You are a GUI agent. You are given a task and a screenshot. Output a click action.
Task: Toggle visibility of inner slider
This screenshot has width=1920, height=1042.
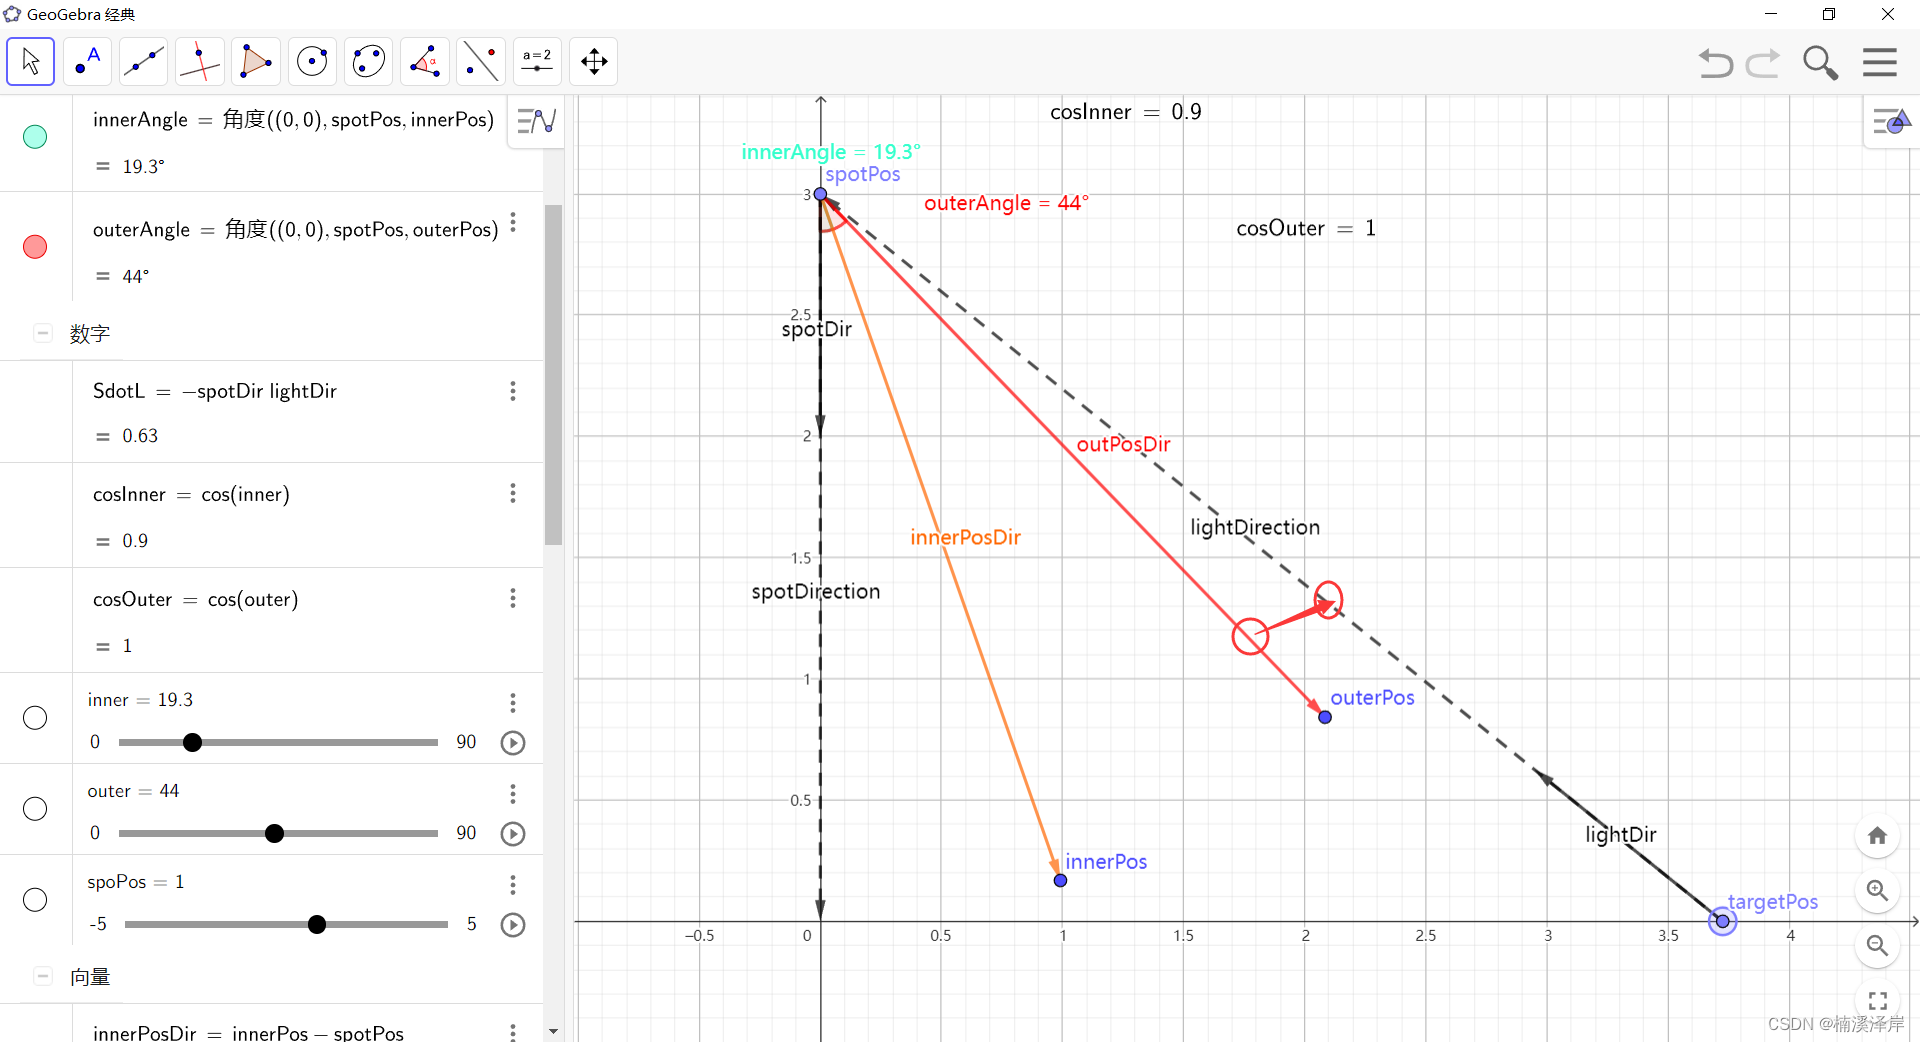click(x=35, y=718)
